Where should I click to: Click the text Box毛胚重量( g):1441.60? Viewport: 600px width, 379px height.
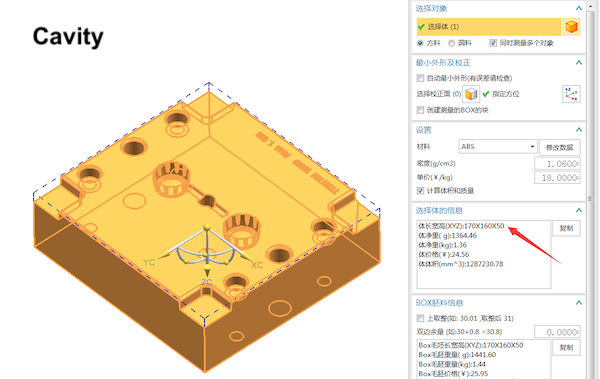click(457, 355)
